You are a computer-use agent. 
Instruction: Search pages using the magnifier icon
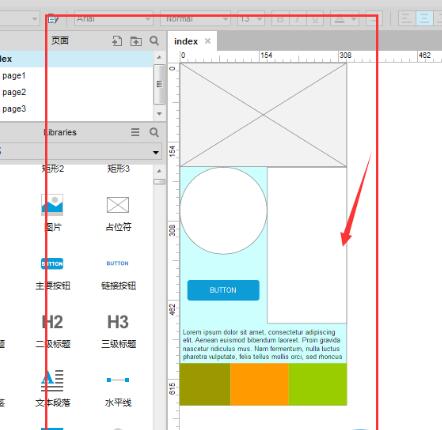[154, 41]
